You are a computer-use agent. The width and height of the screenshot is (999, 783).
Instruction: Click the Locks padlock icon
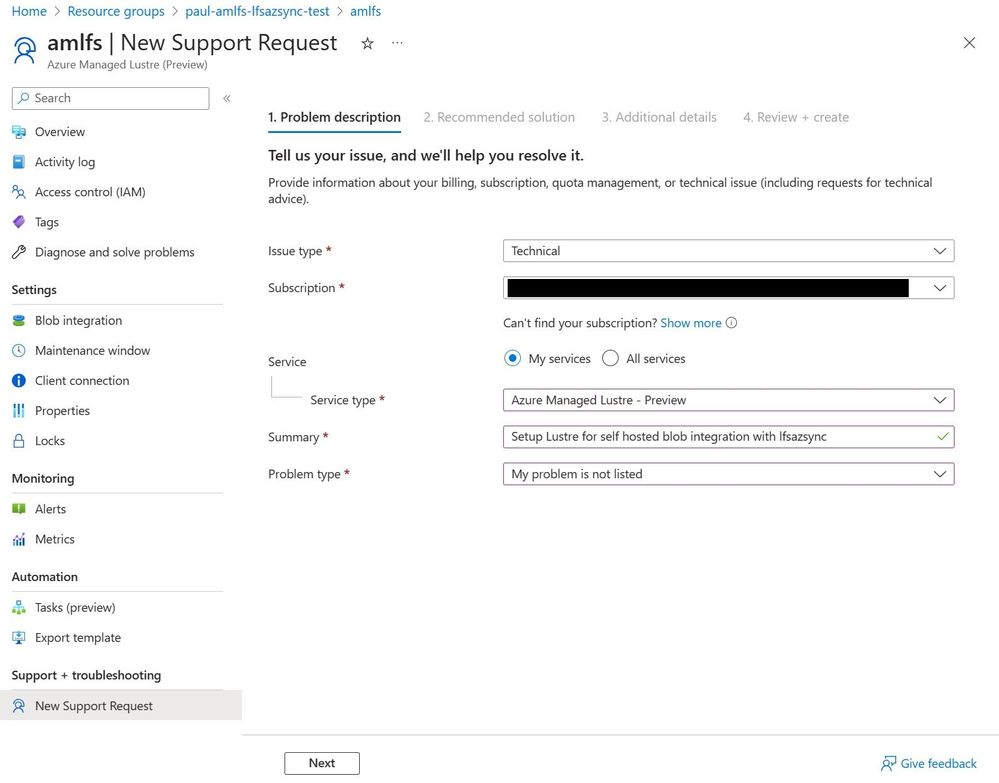[x=19, y=440]
